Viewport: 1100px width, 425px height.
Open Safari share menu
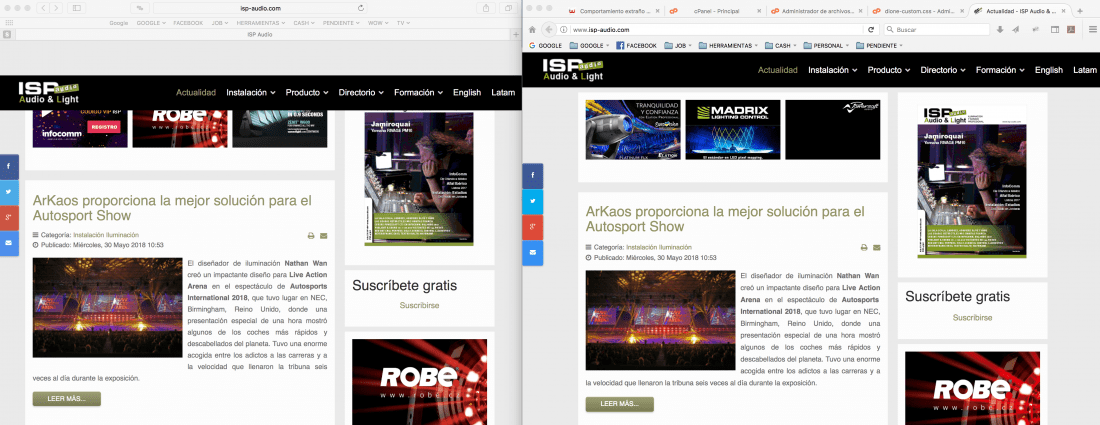pos(486,8)
